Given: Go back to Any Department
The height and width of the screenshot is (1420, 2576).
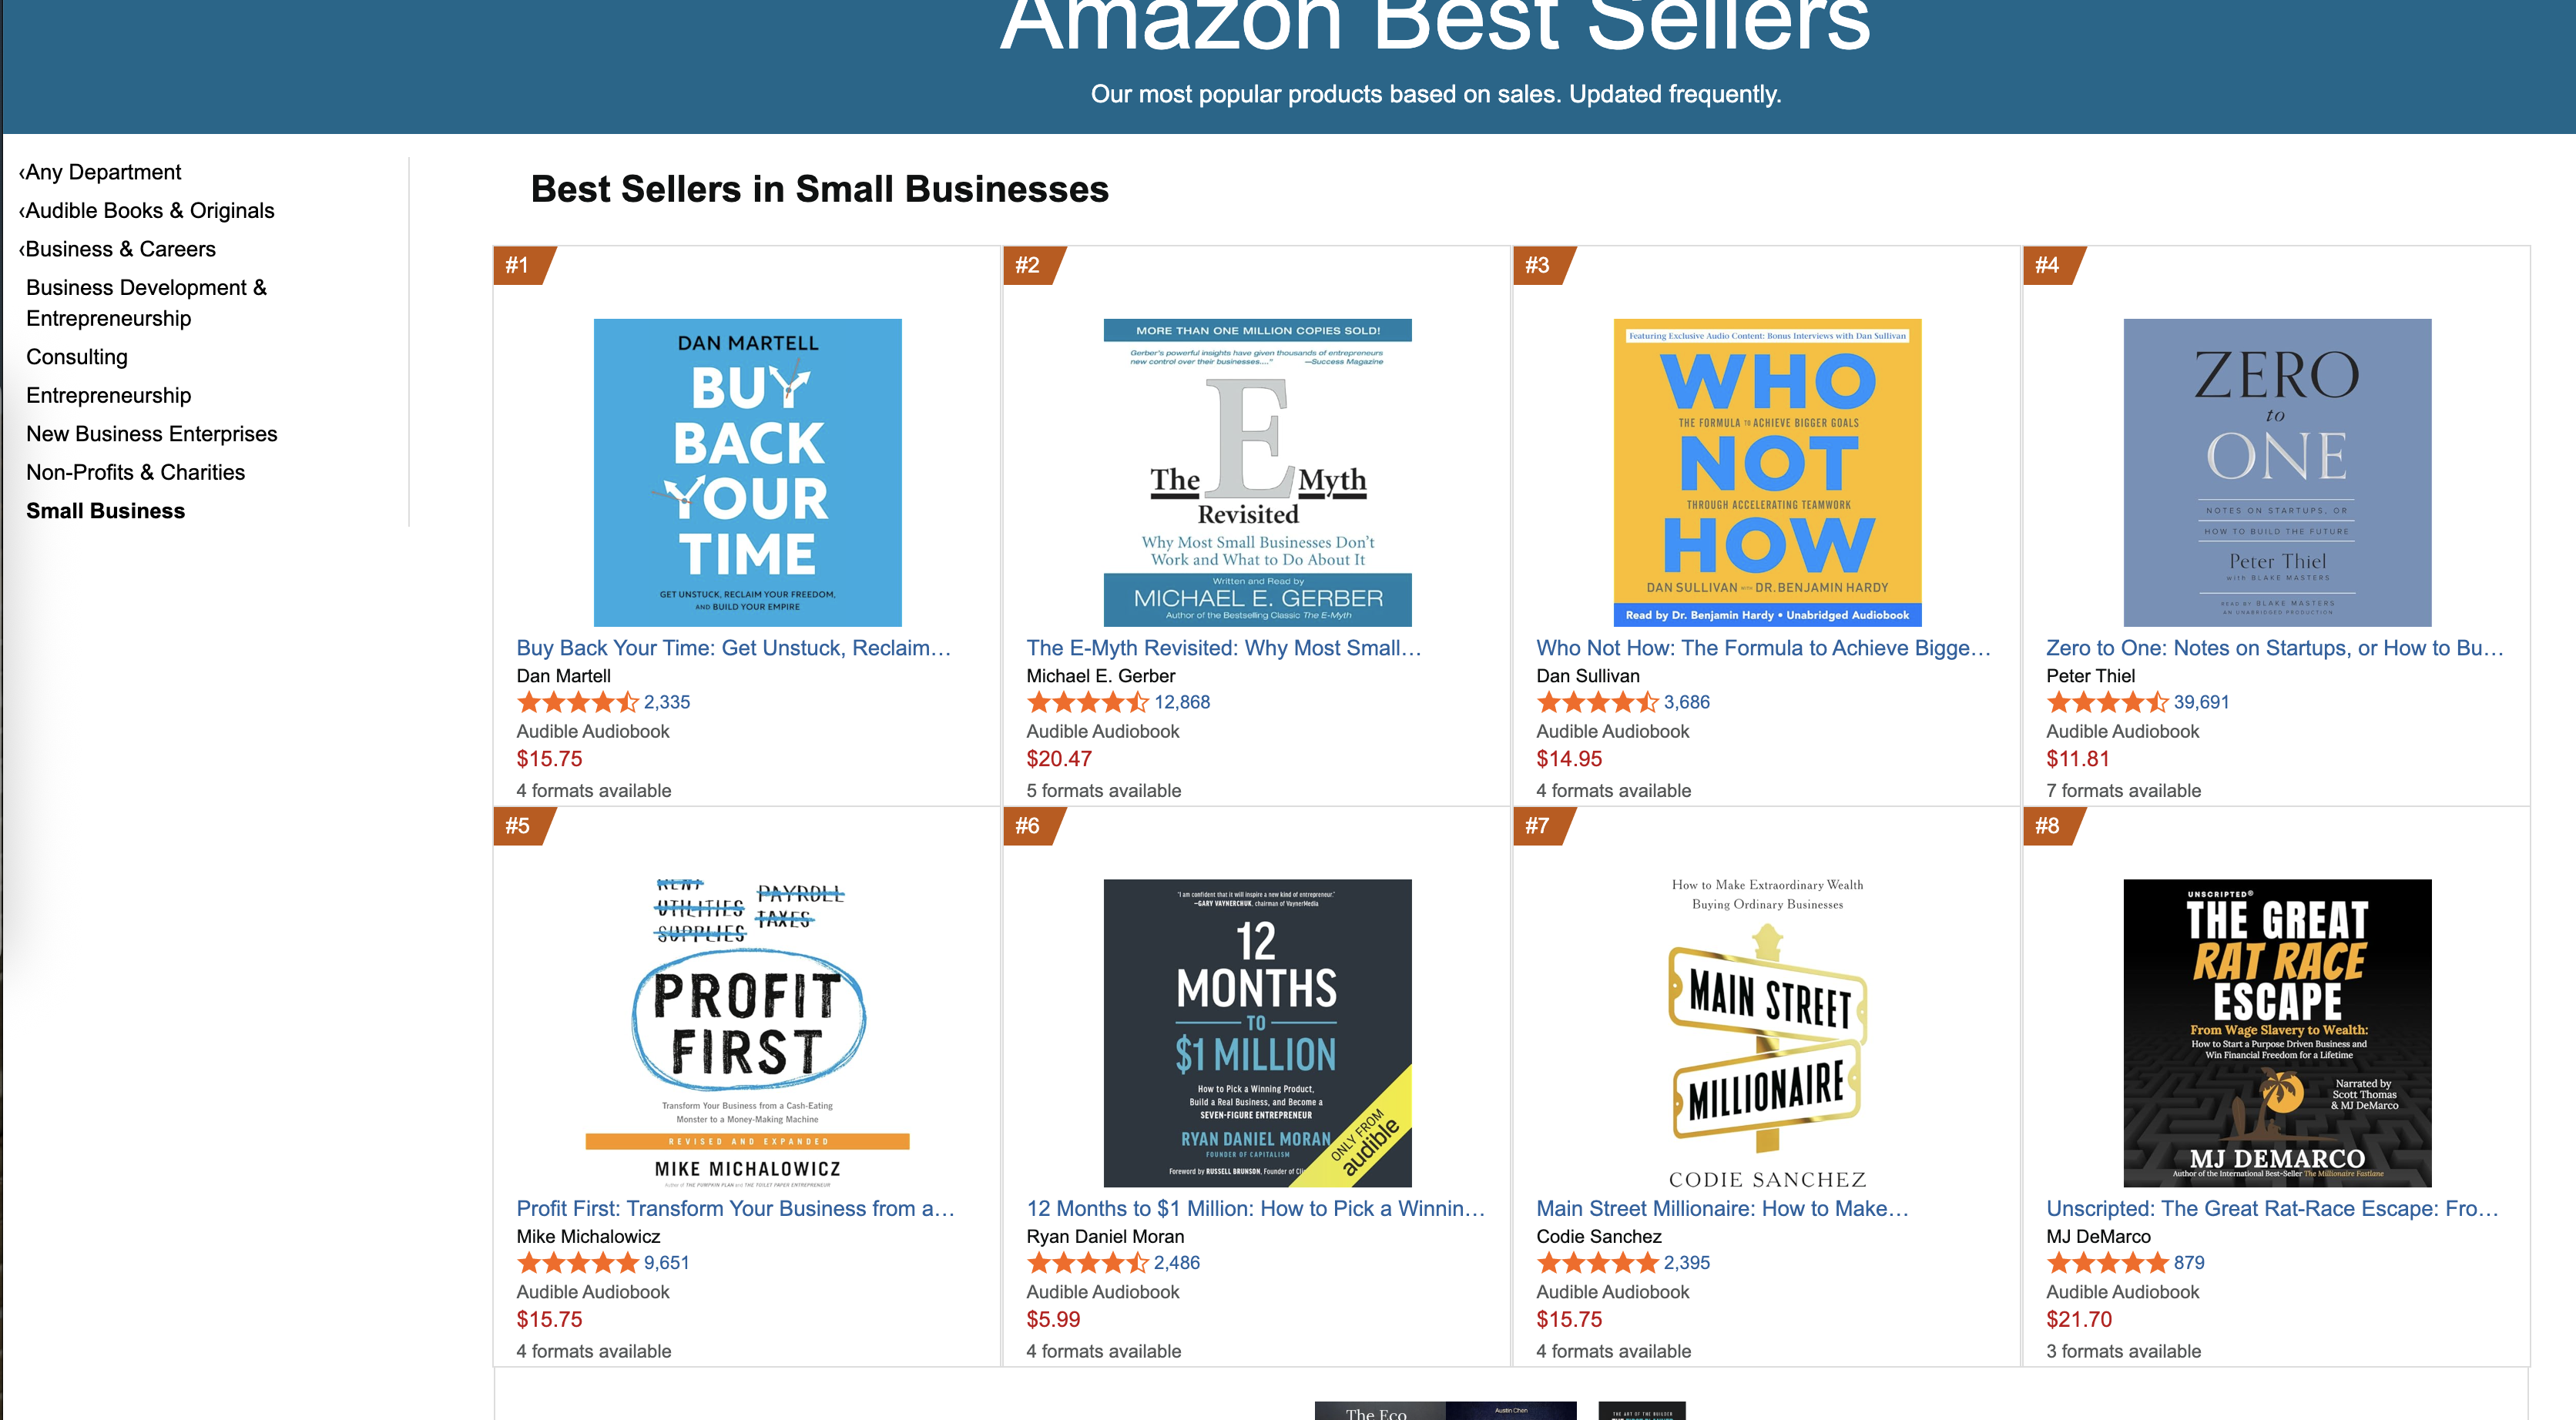Looking at the screenshot, I should (x=102, y=172).
